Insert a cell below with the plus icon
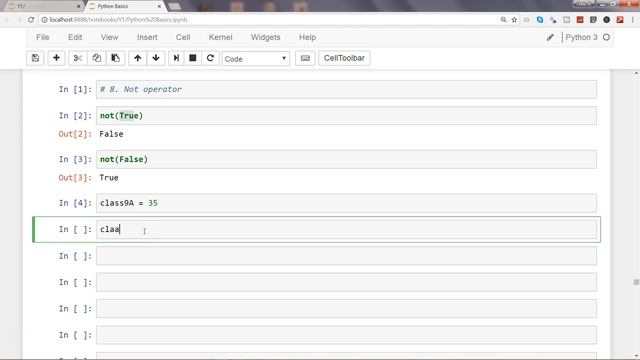Viewport: 640px width, 360px height. click(x=56, y=58)
